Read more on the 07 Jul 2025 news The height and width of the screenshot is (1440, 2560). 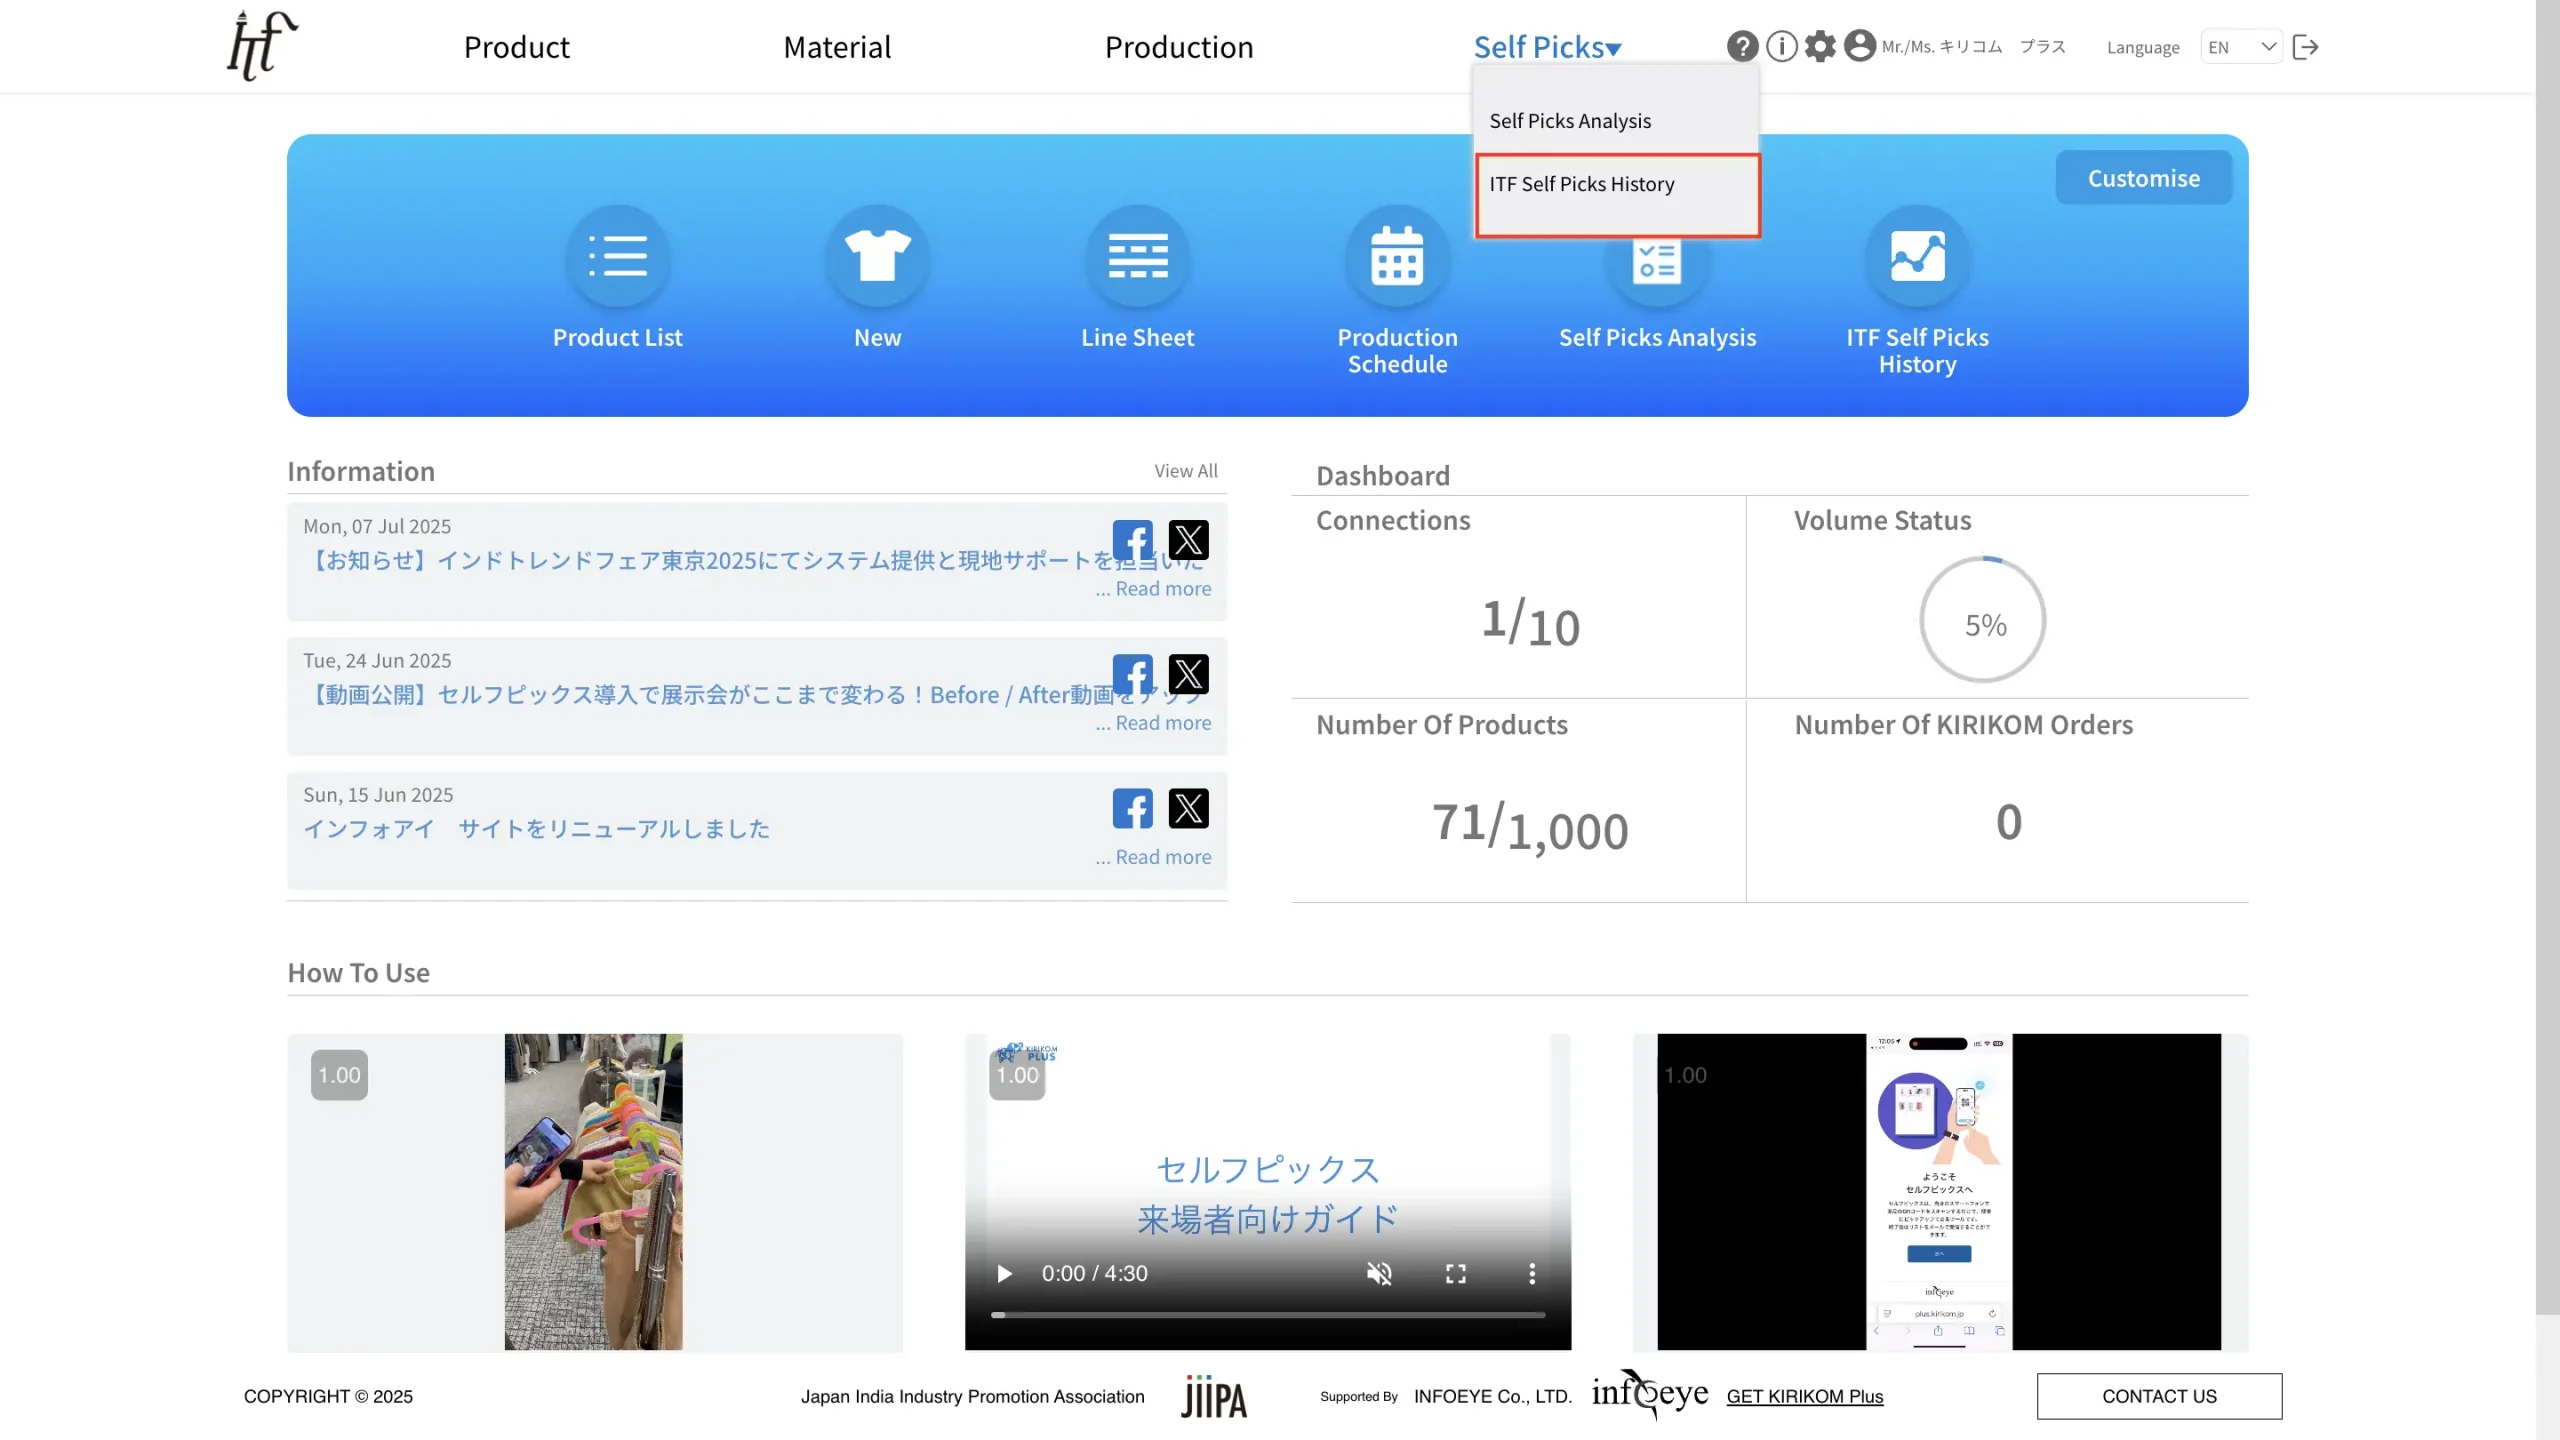coord(1163,589)
